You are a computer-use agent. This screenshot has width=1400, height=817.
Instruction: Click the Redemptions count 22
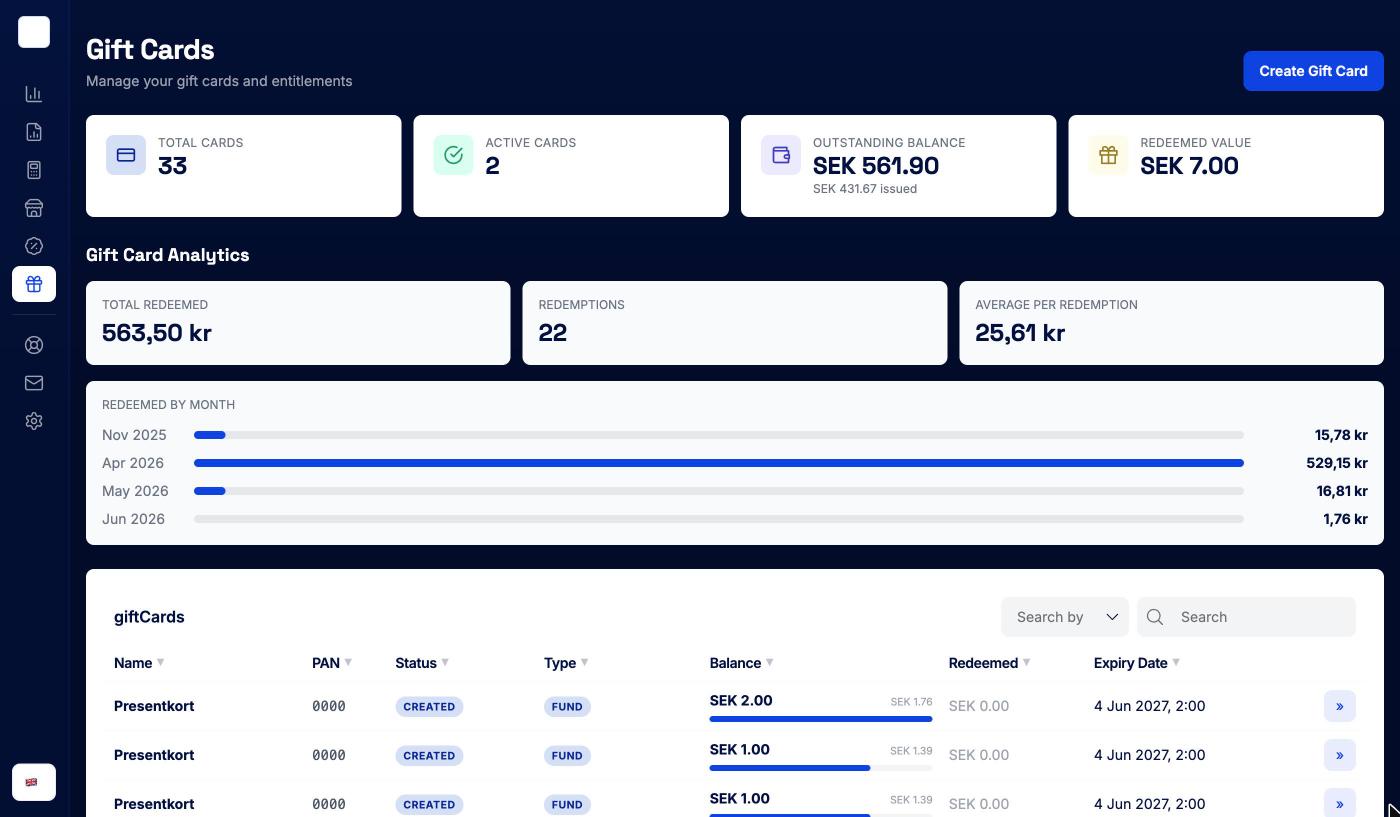point(553,333)
